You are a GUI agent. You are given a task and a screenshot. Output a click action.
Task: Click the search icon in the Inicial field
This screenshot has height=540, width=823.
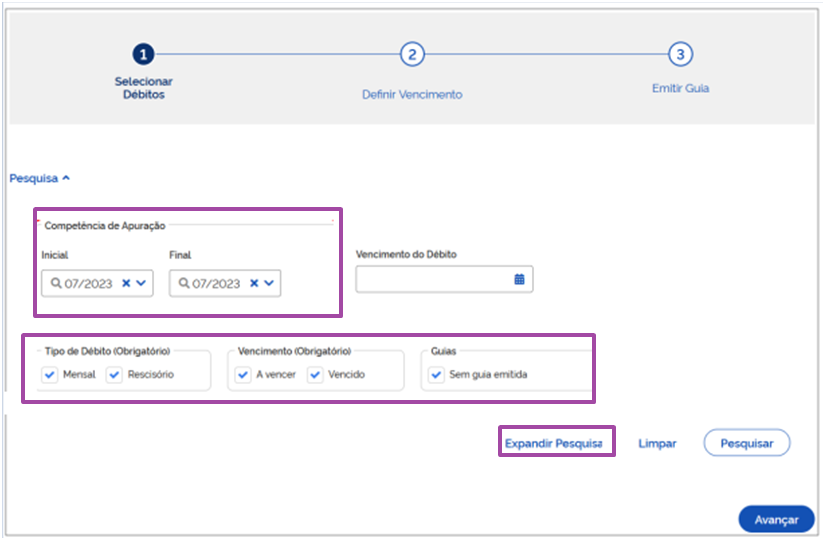[56, 283]
